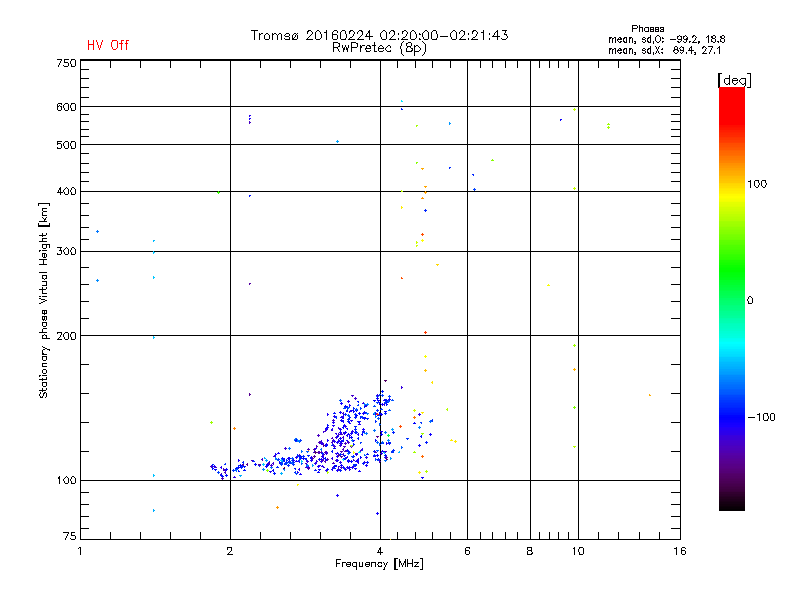The image size is (800, 600).
Task: Click the 'RwPretec (8p)' subtitle
Action: click(x=379, y=48)
